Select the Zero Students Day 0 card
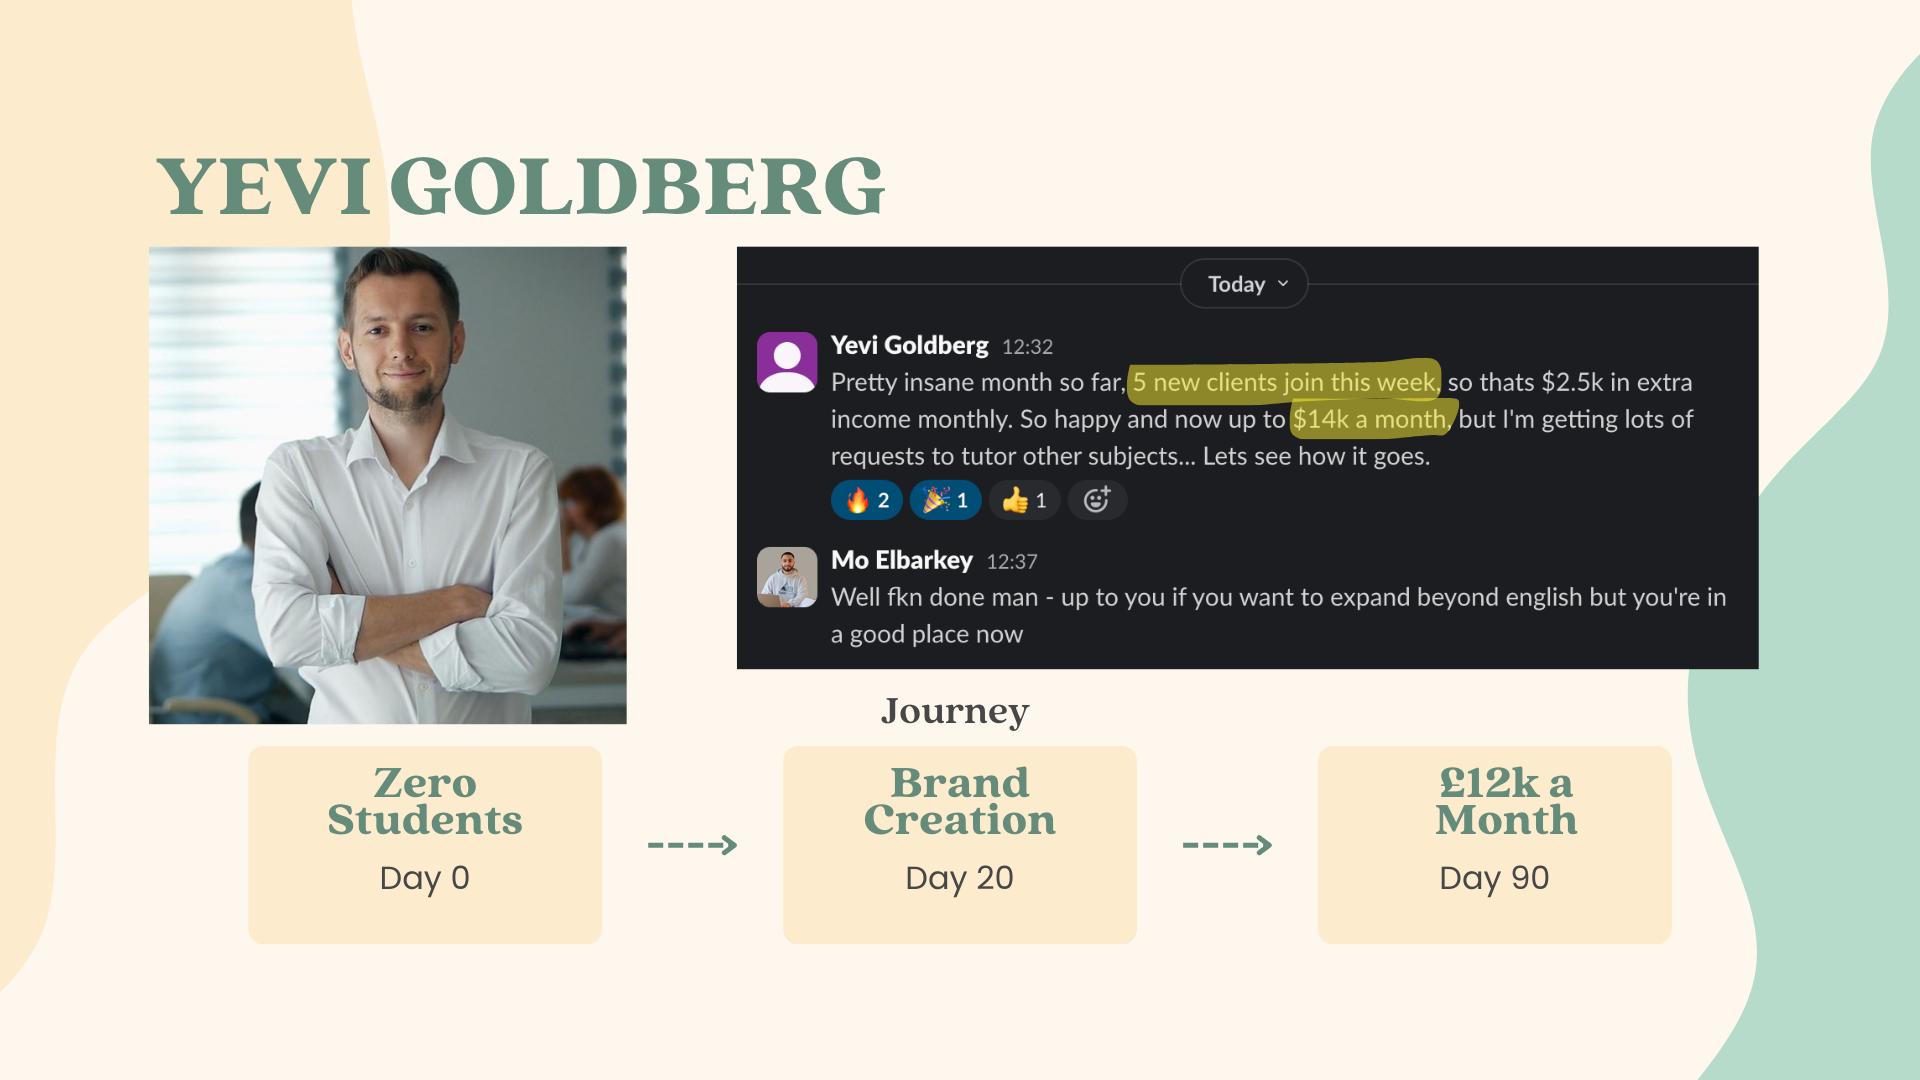Image resolution: width=1920 pixels, height=1080 pixels. (x=425, y=845)
